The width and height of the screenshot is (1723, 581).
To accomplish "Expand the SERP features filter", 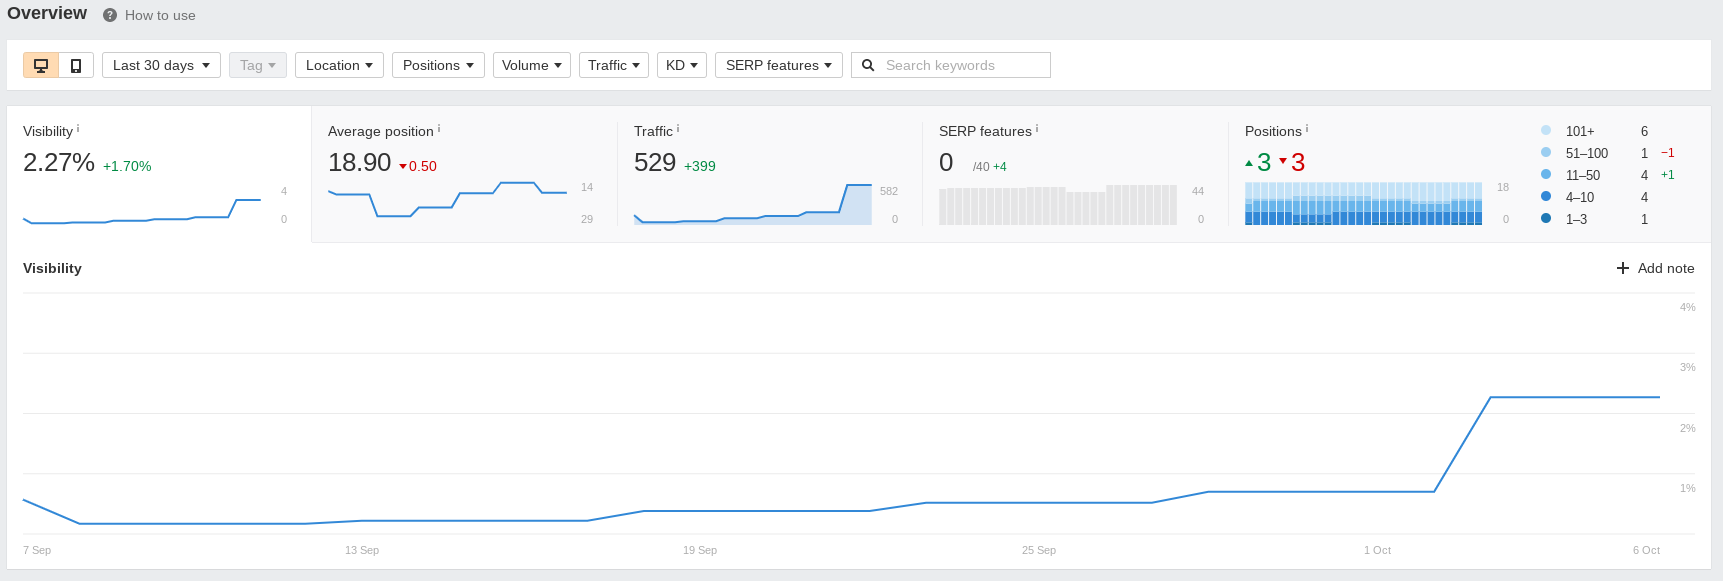I will click(x=779, y=65).
